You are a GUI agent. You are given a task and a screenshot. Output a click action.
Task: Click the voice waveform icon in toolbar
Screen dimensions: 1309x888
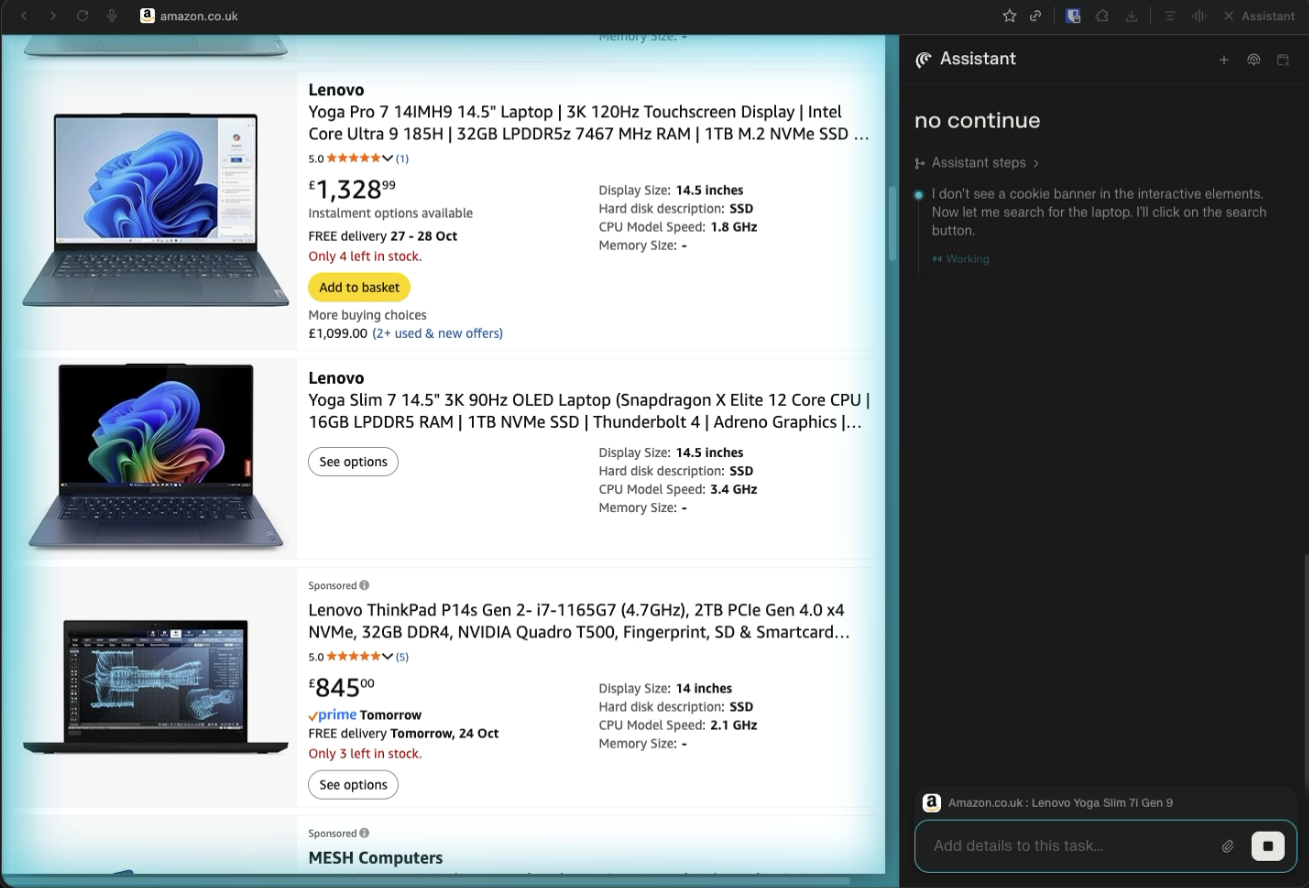(x=1199, y=16)
